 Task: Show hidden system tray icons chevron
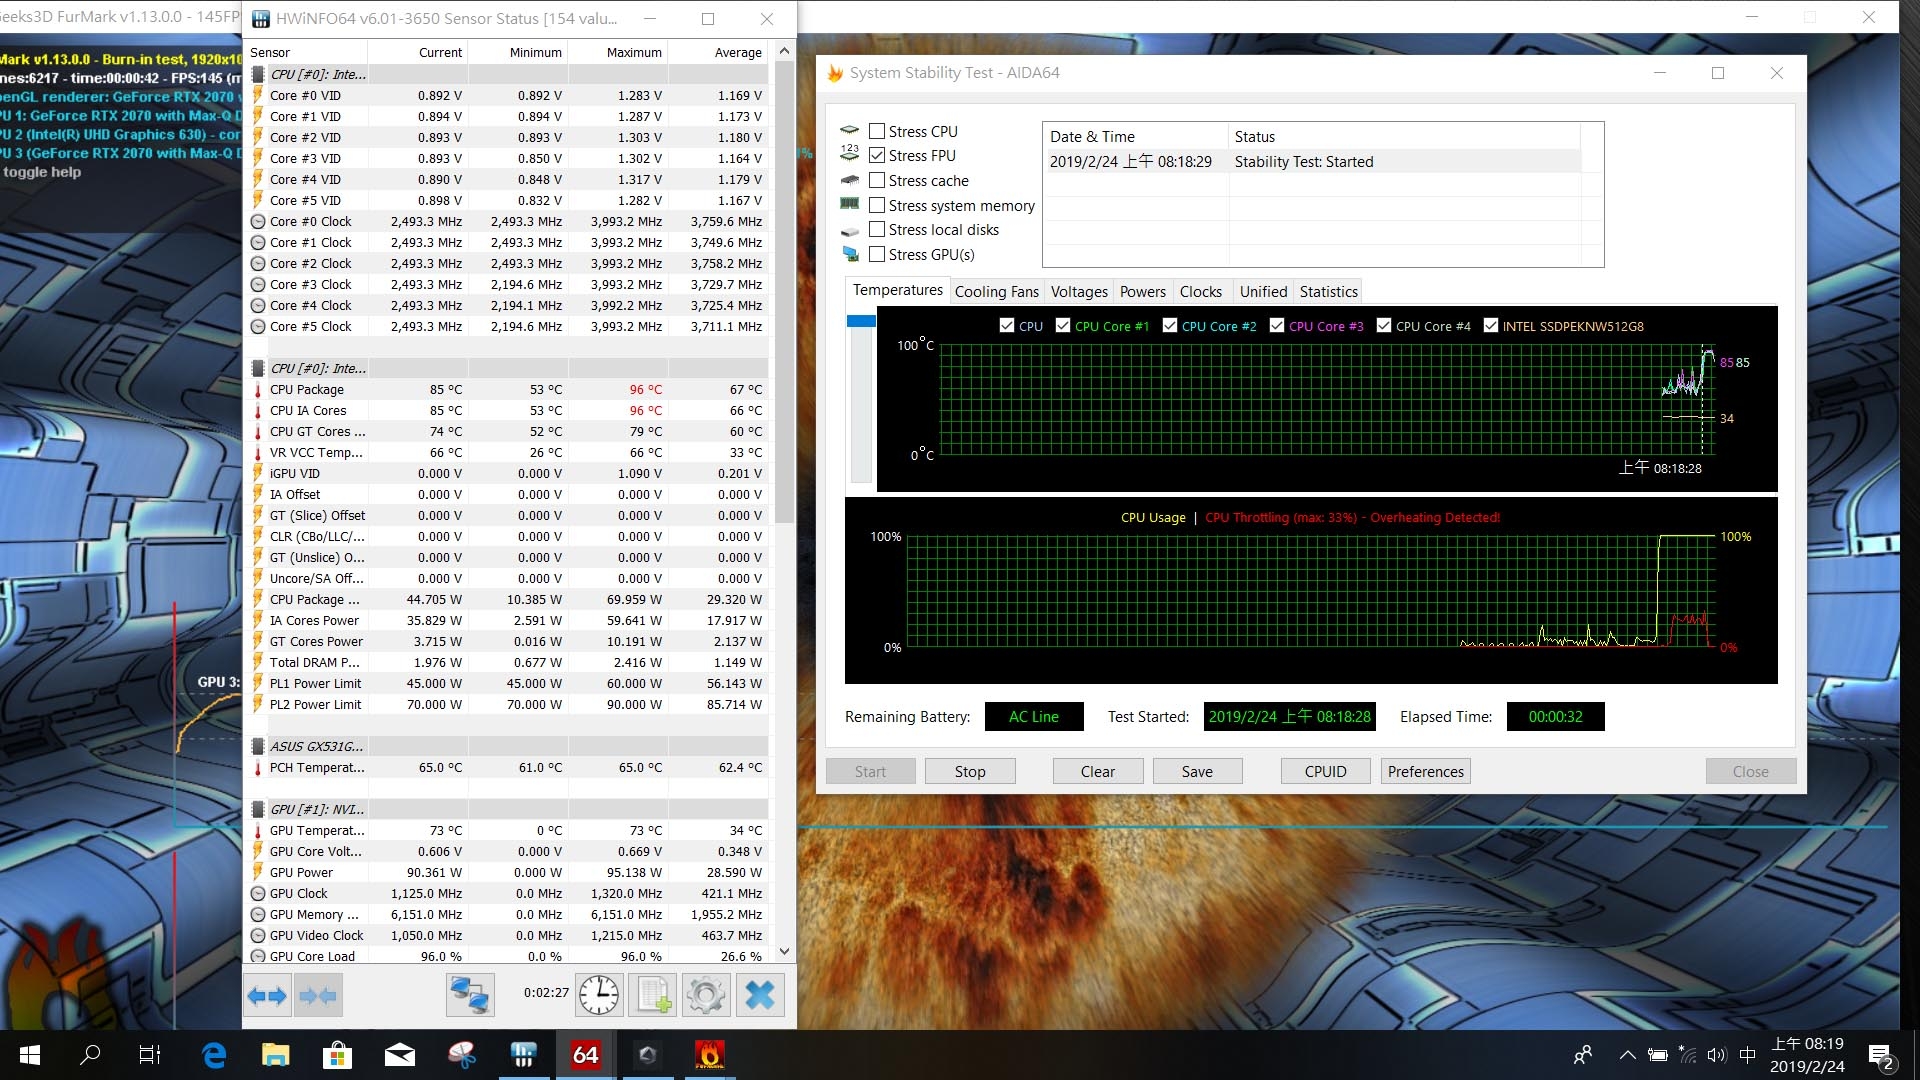point(1627,1055)
